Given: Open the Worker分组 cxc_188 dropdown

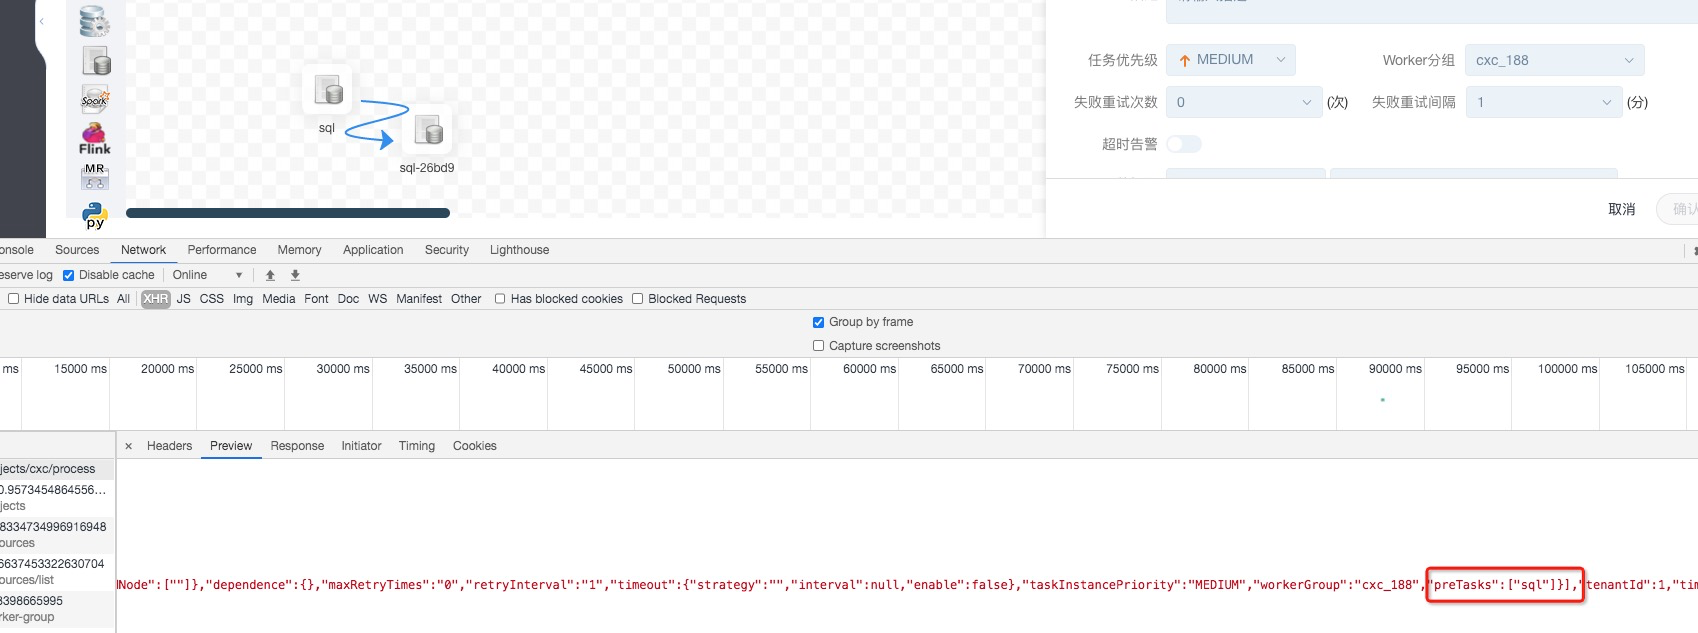Looking at the screenshot, I should (1555, 60).
